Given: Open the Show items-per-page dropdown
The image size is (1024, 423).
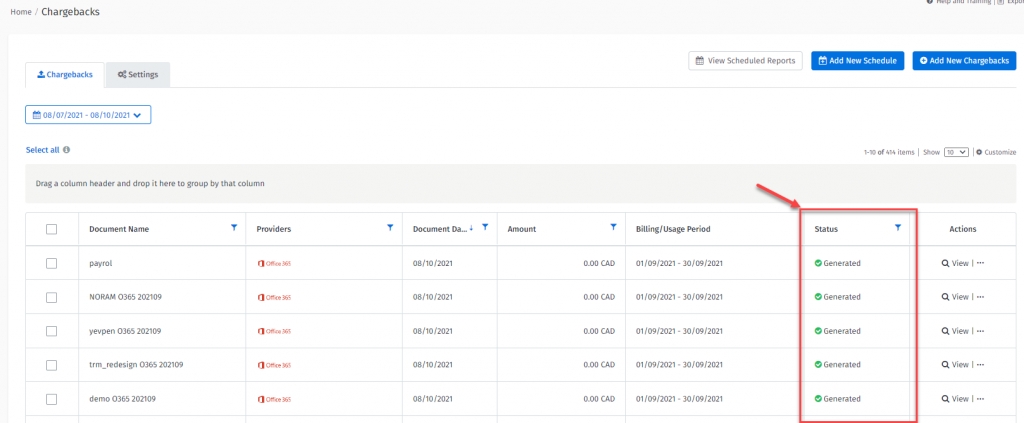Looking at the screenshot, I should (956, 152).
